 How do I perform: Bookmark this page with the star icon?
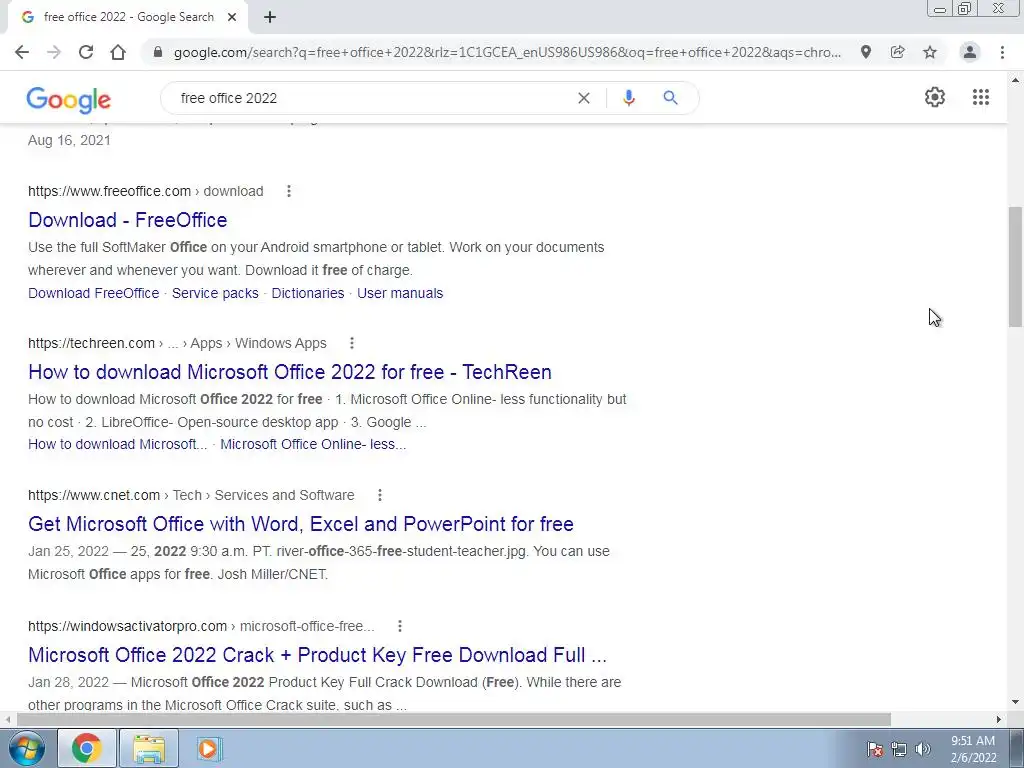click(930, 52)
